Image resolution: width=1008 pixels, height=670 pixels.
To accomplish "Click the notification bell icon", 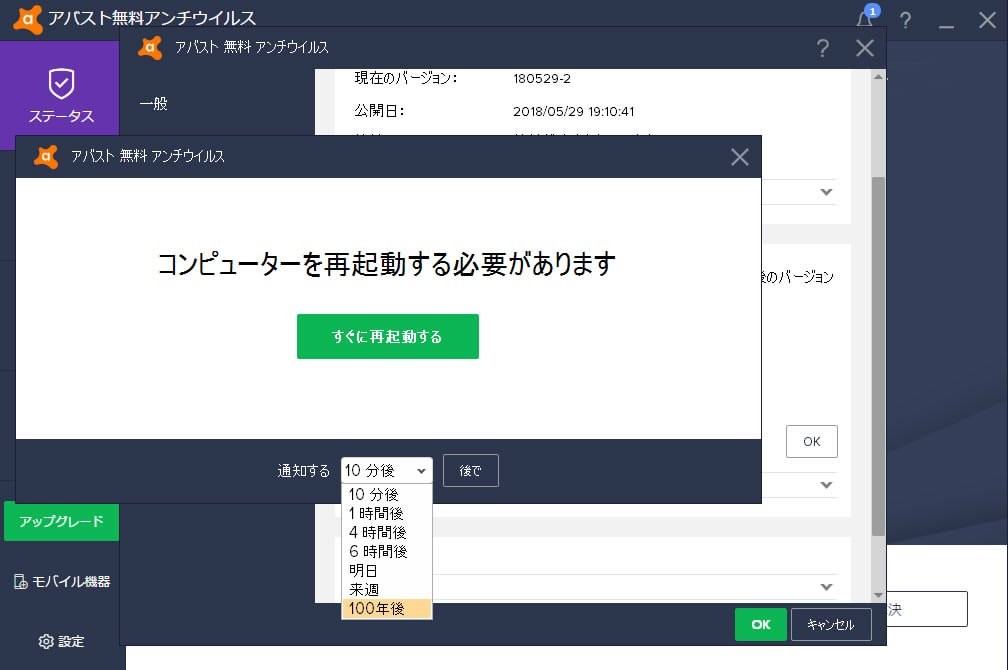I will click(865, 19).
